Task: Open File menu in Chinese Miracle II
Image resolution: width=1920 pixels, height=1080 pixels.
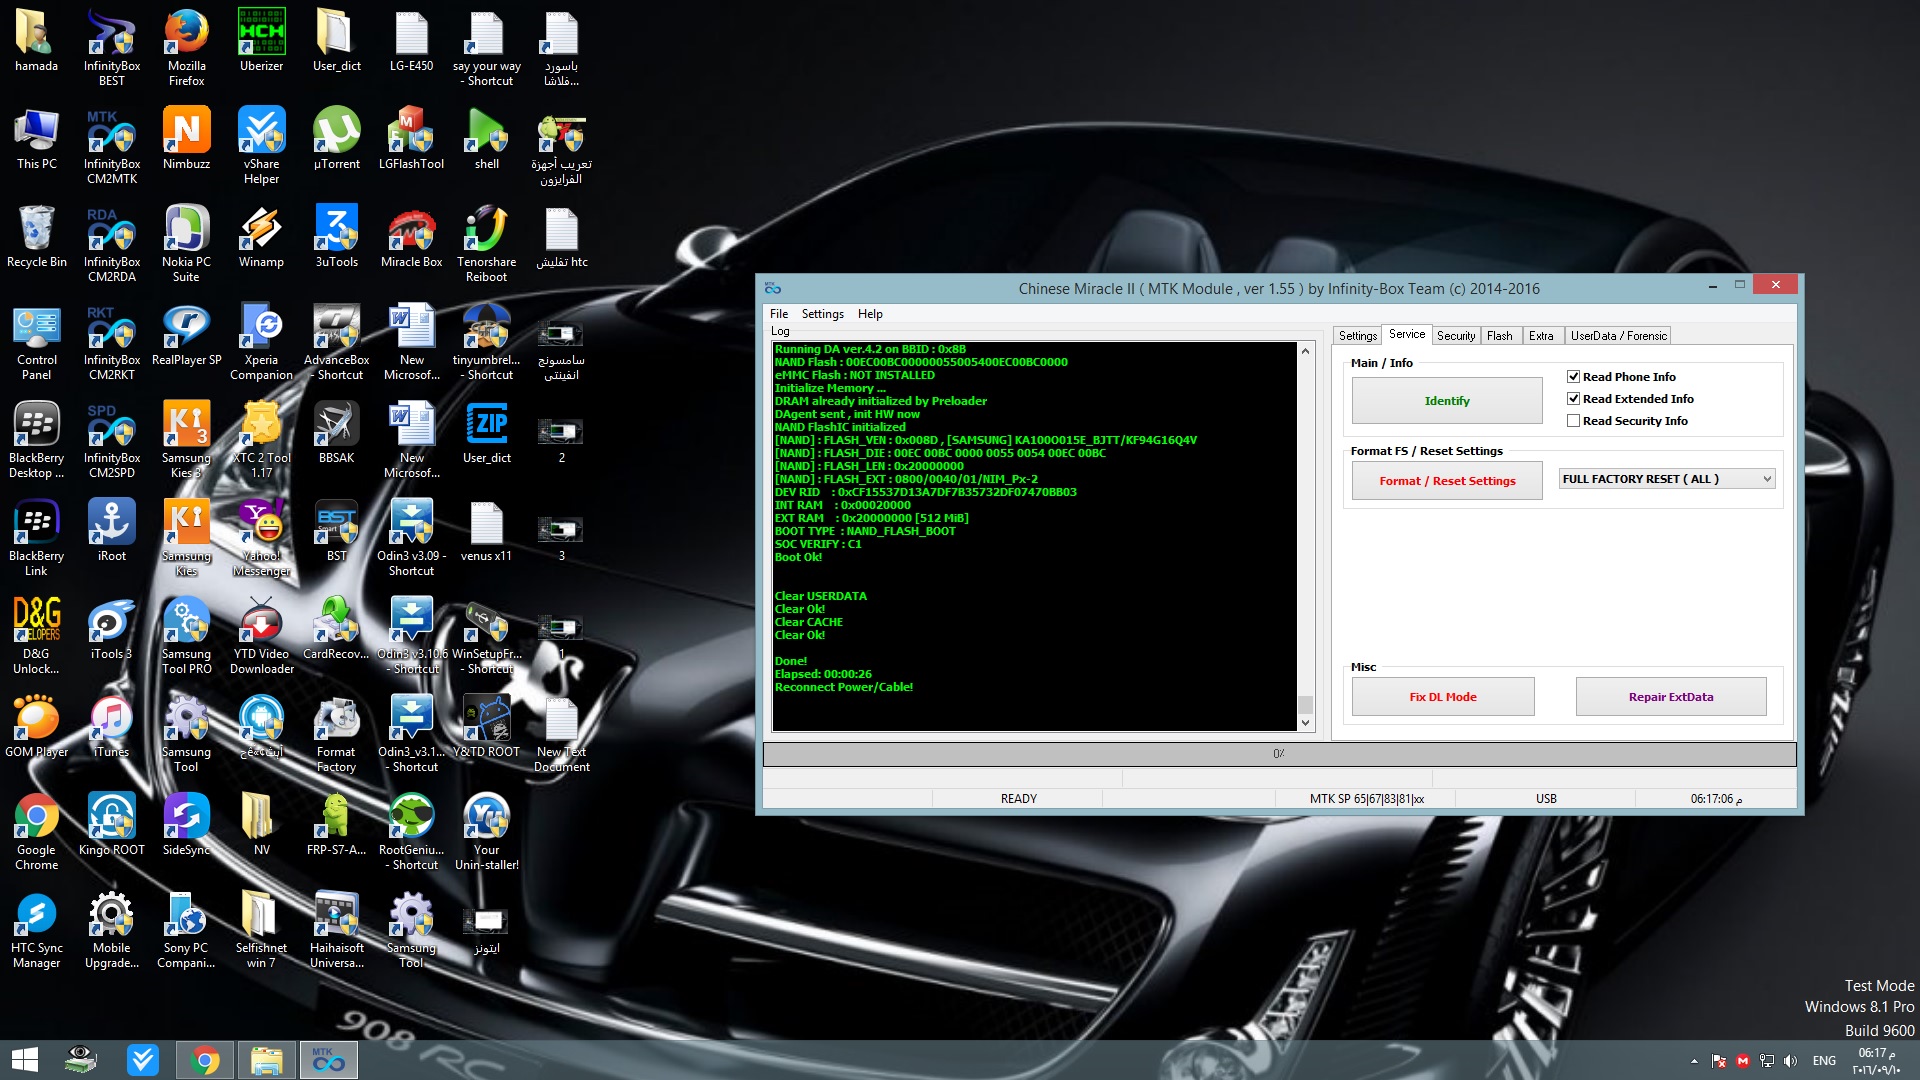Action: (779, 314)
